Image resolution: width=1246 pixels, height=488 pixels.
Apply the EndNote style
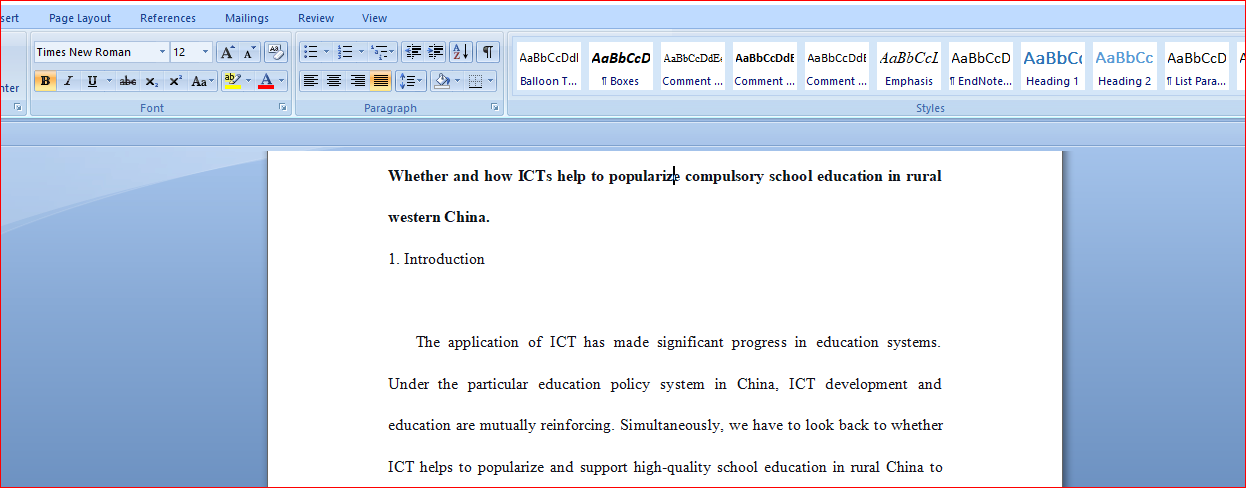coord(981,67)
